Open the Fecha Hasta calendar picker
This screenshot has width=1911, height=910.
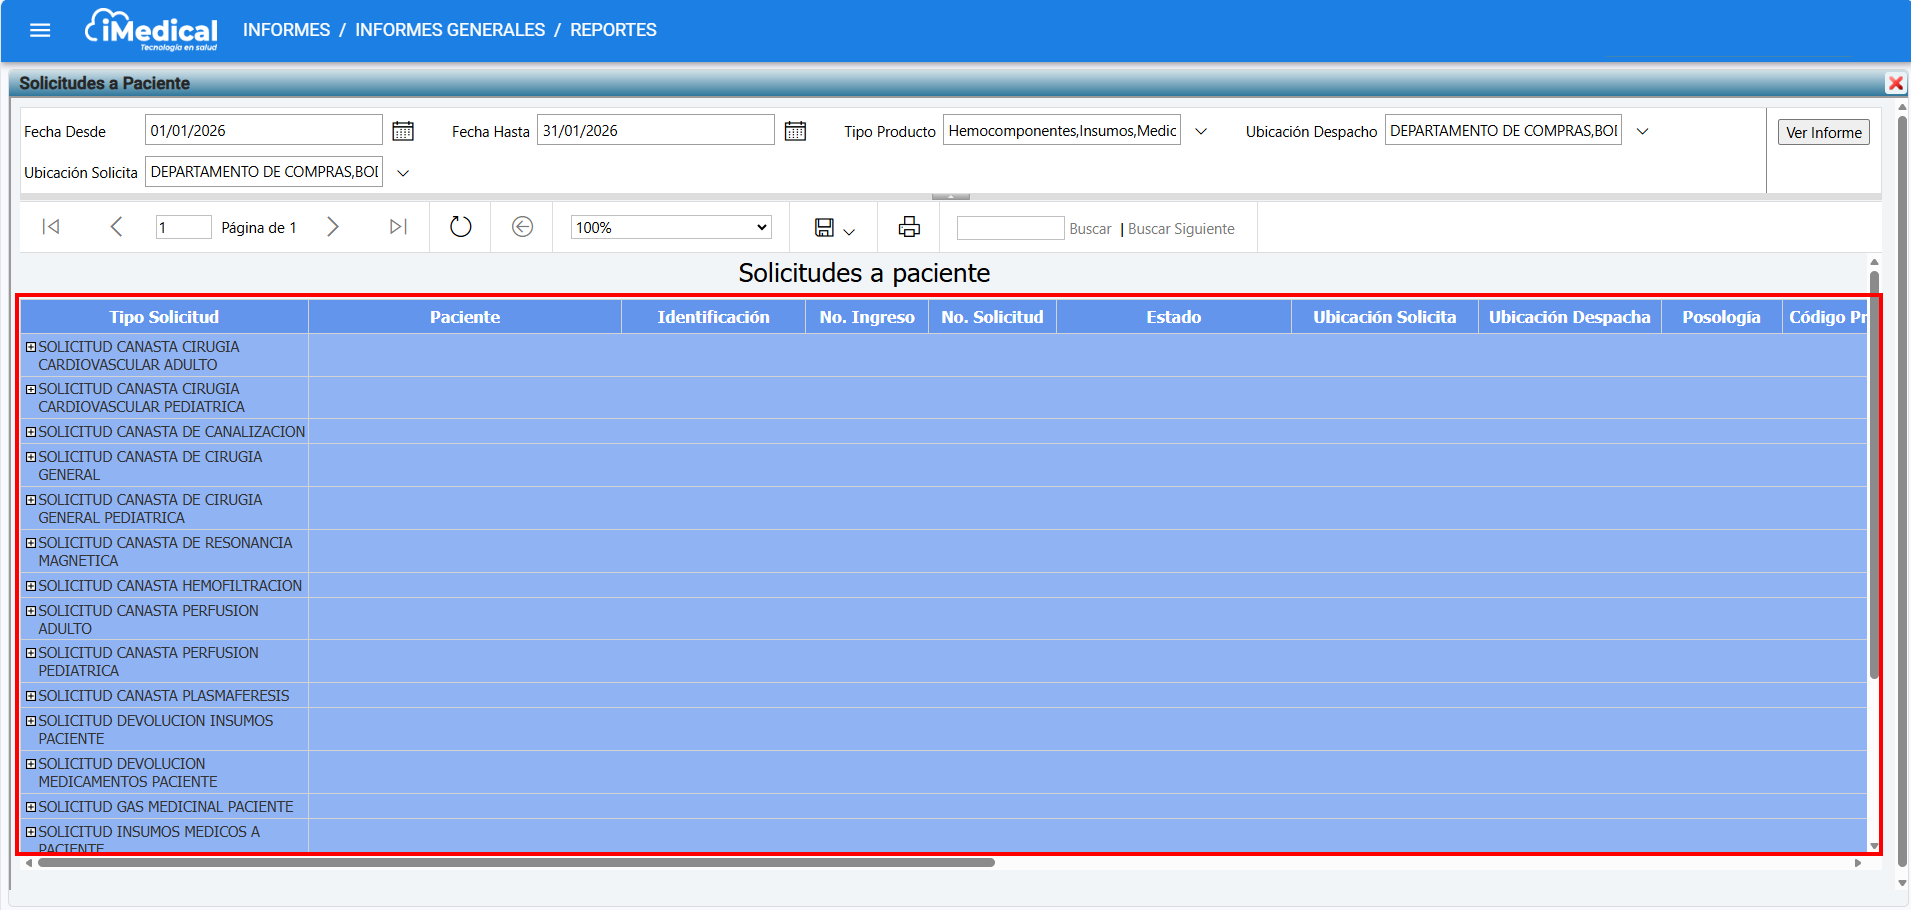tap(795, 131)
